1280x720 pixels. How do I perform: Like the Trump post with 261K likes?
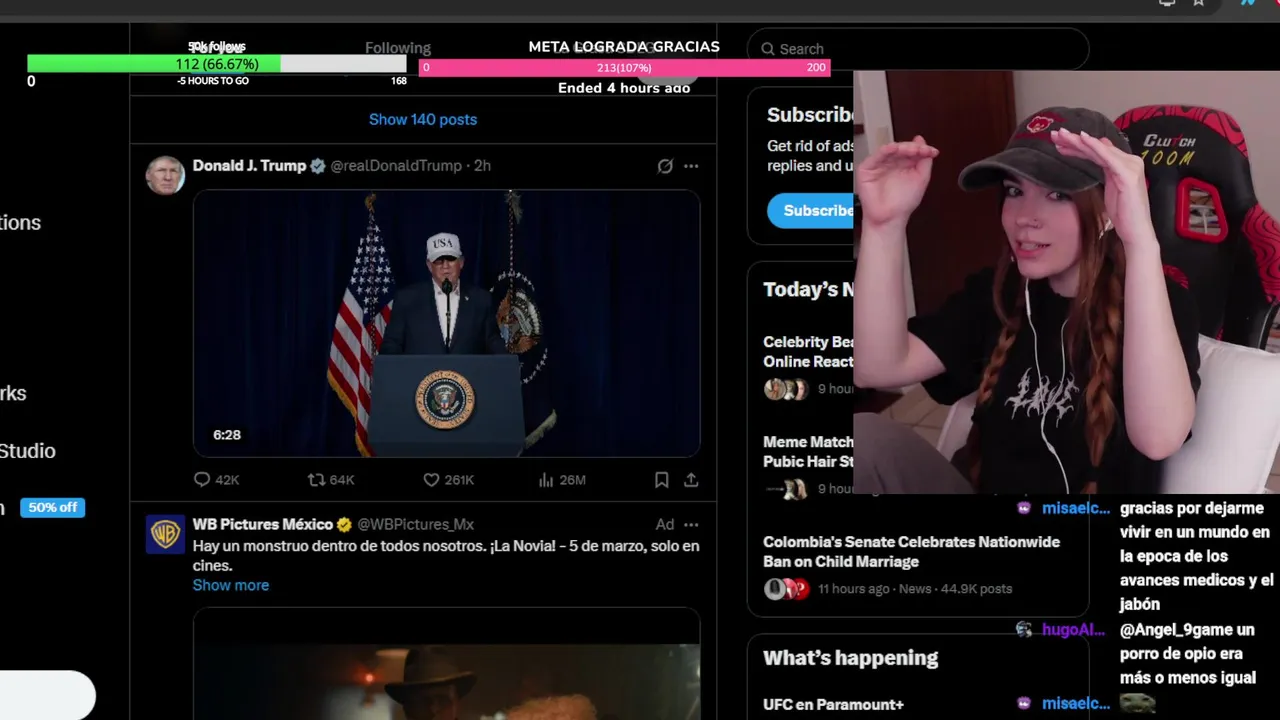(x=448, y=480)
